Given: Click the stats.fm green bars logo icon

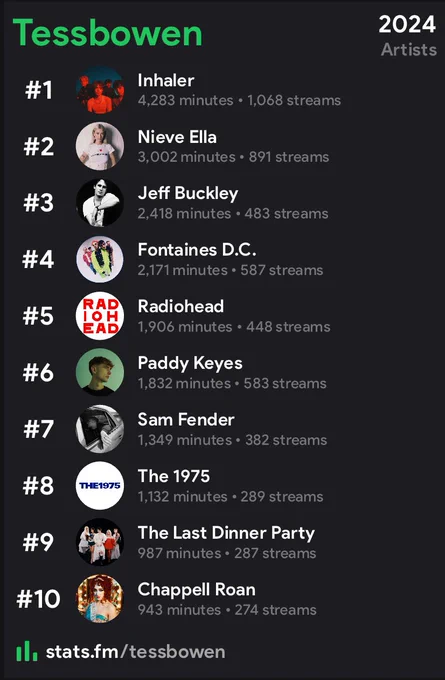Looking at the screenshot, I should click(x=26, y=651).
